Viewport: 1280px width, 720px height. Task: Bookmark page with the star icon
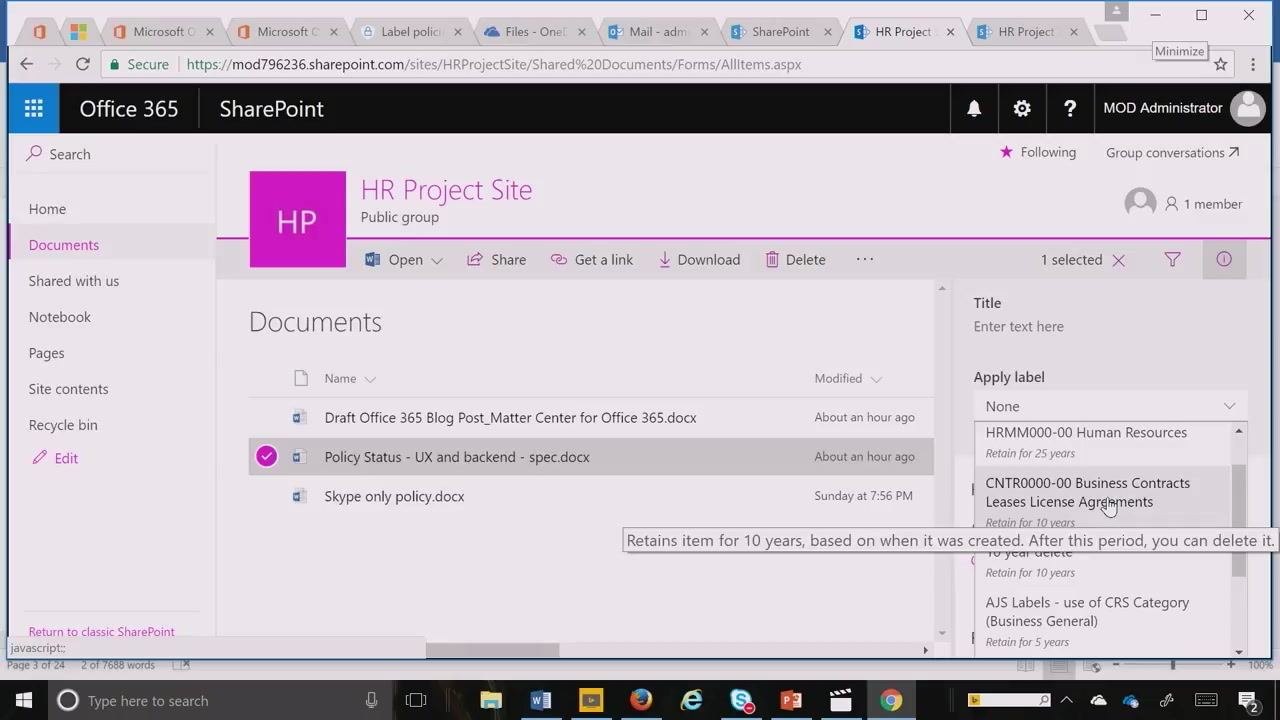1221,64
